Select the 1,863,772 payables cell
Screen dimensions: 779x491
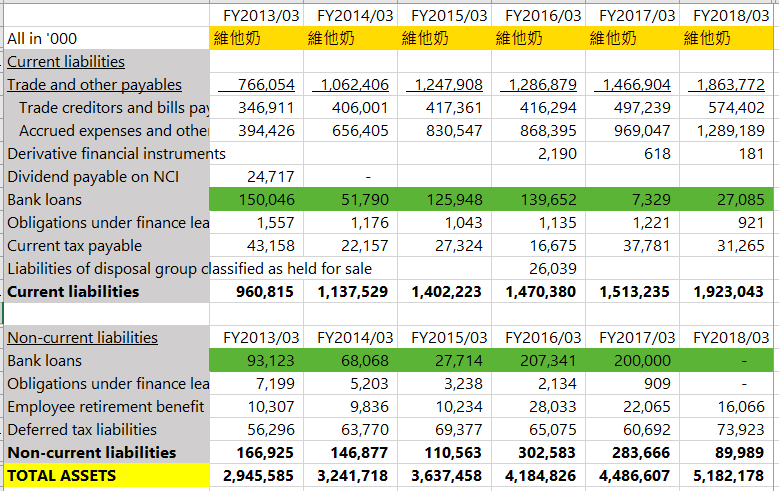coord(726,84)
